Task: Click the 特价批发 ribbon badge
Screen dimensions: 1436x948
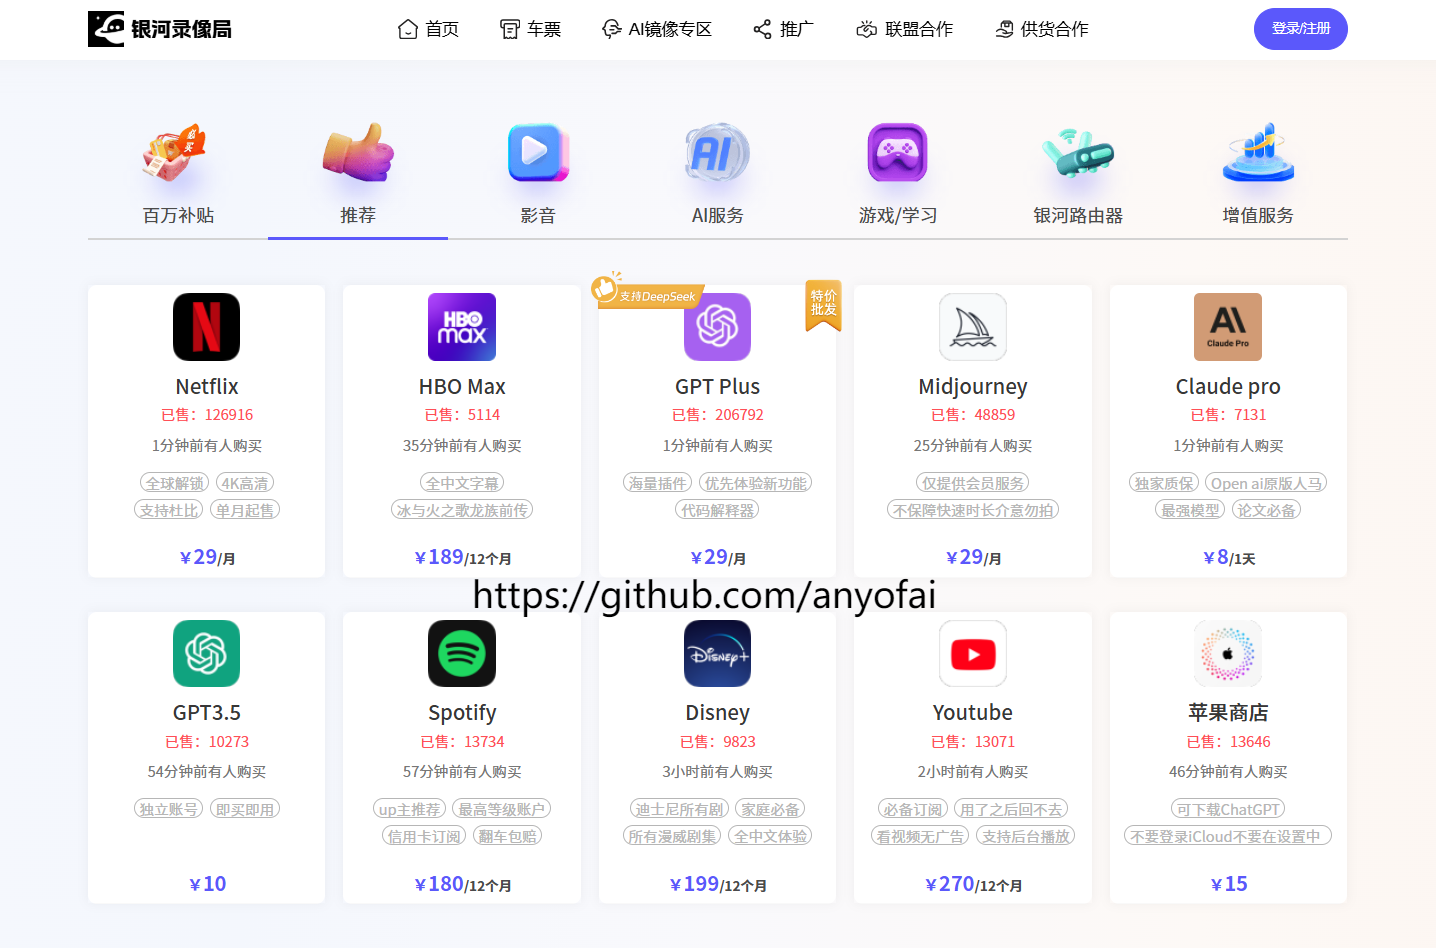Action: (x=824, y=304)
